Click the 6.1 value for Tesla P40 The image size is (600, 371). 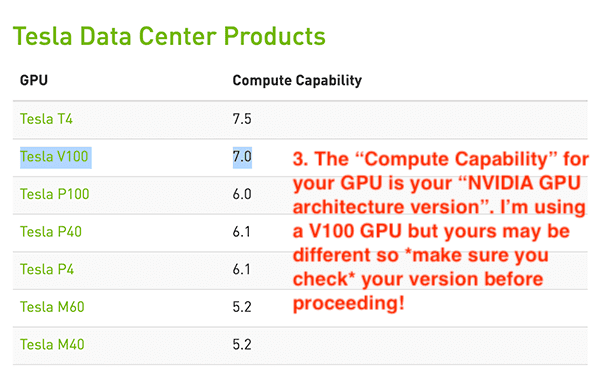(x=241, y=232)
